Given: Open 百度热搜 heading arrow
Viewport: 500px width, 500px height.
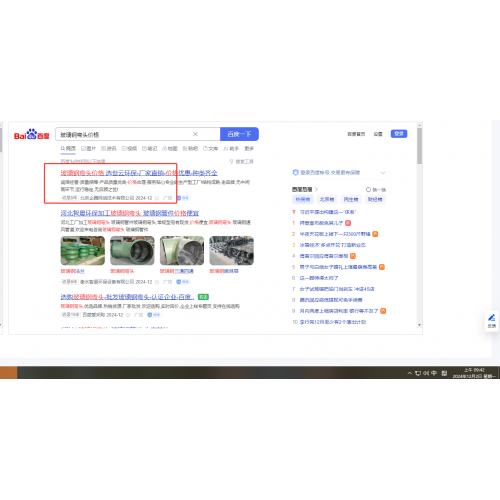Looking at the screenshot, I should point(316,189).
